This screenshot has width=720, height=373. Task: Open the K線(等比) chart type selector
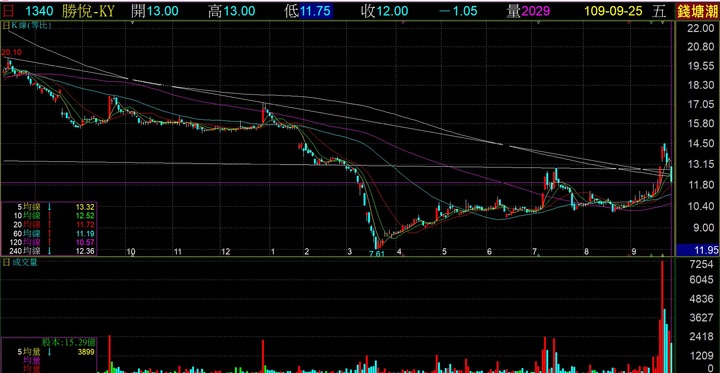(25, 26)
